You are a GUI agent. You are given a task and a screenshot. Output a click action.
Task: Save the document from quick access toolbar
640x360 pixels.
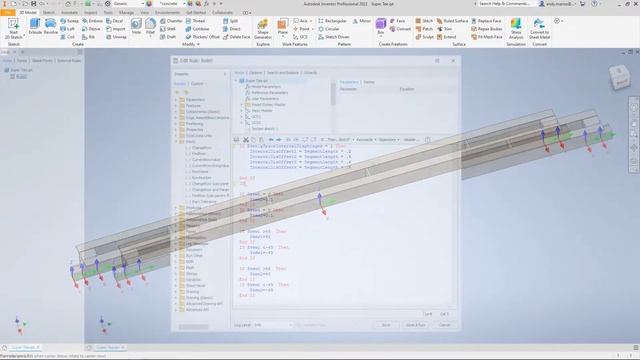tap(33, 4)
